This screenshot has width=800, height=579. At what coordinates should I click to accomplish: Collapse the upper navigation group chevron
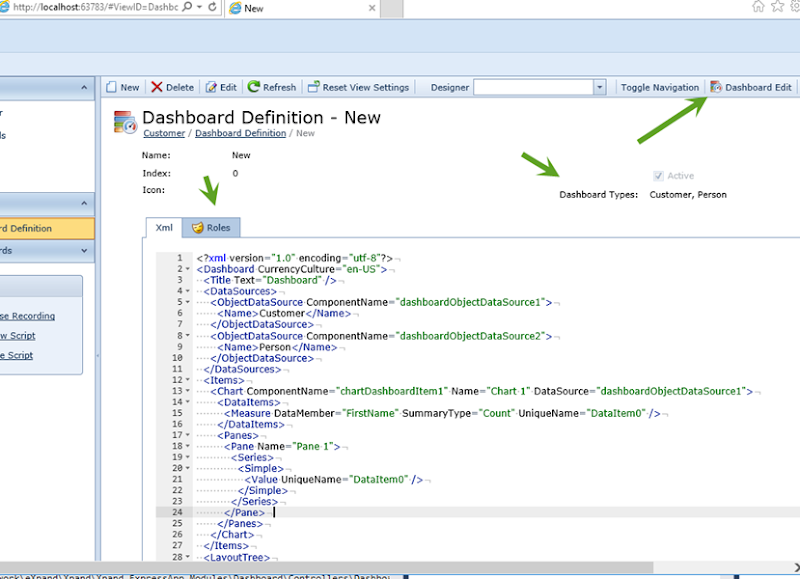click(x=85, y=88)
